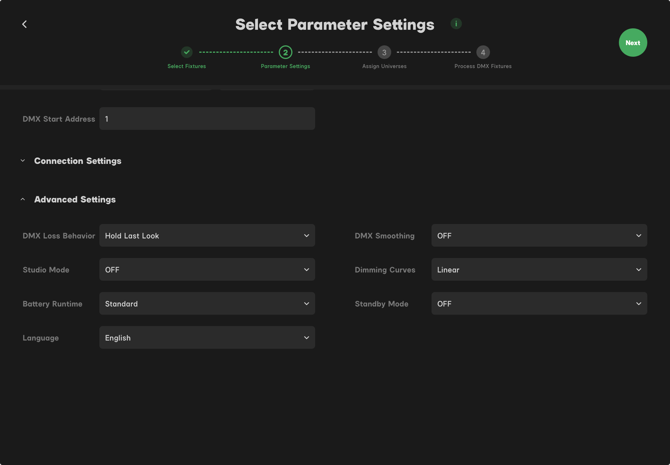
Task: Click step 2 Parameter Settings circle
Action: pos(285,52)
